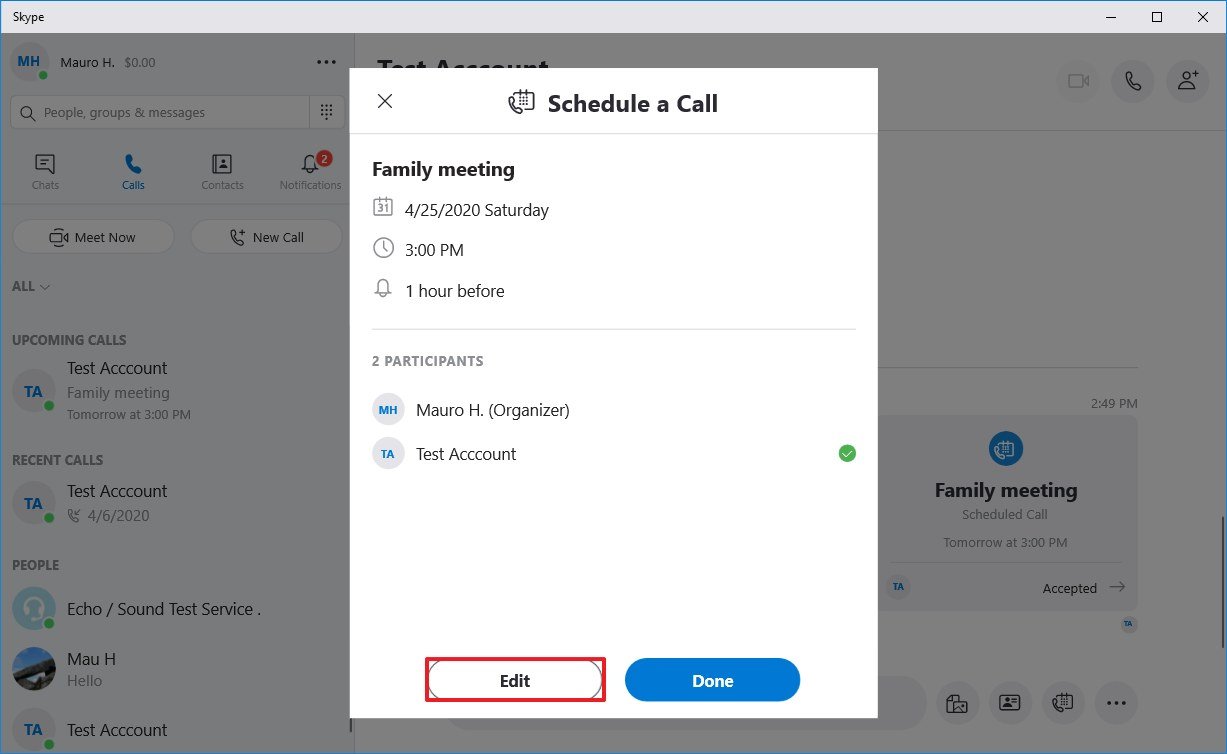Open the share contact card icon

point(1010,703)
